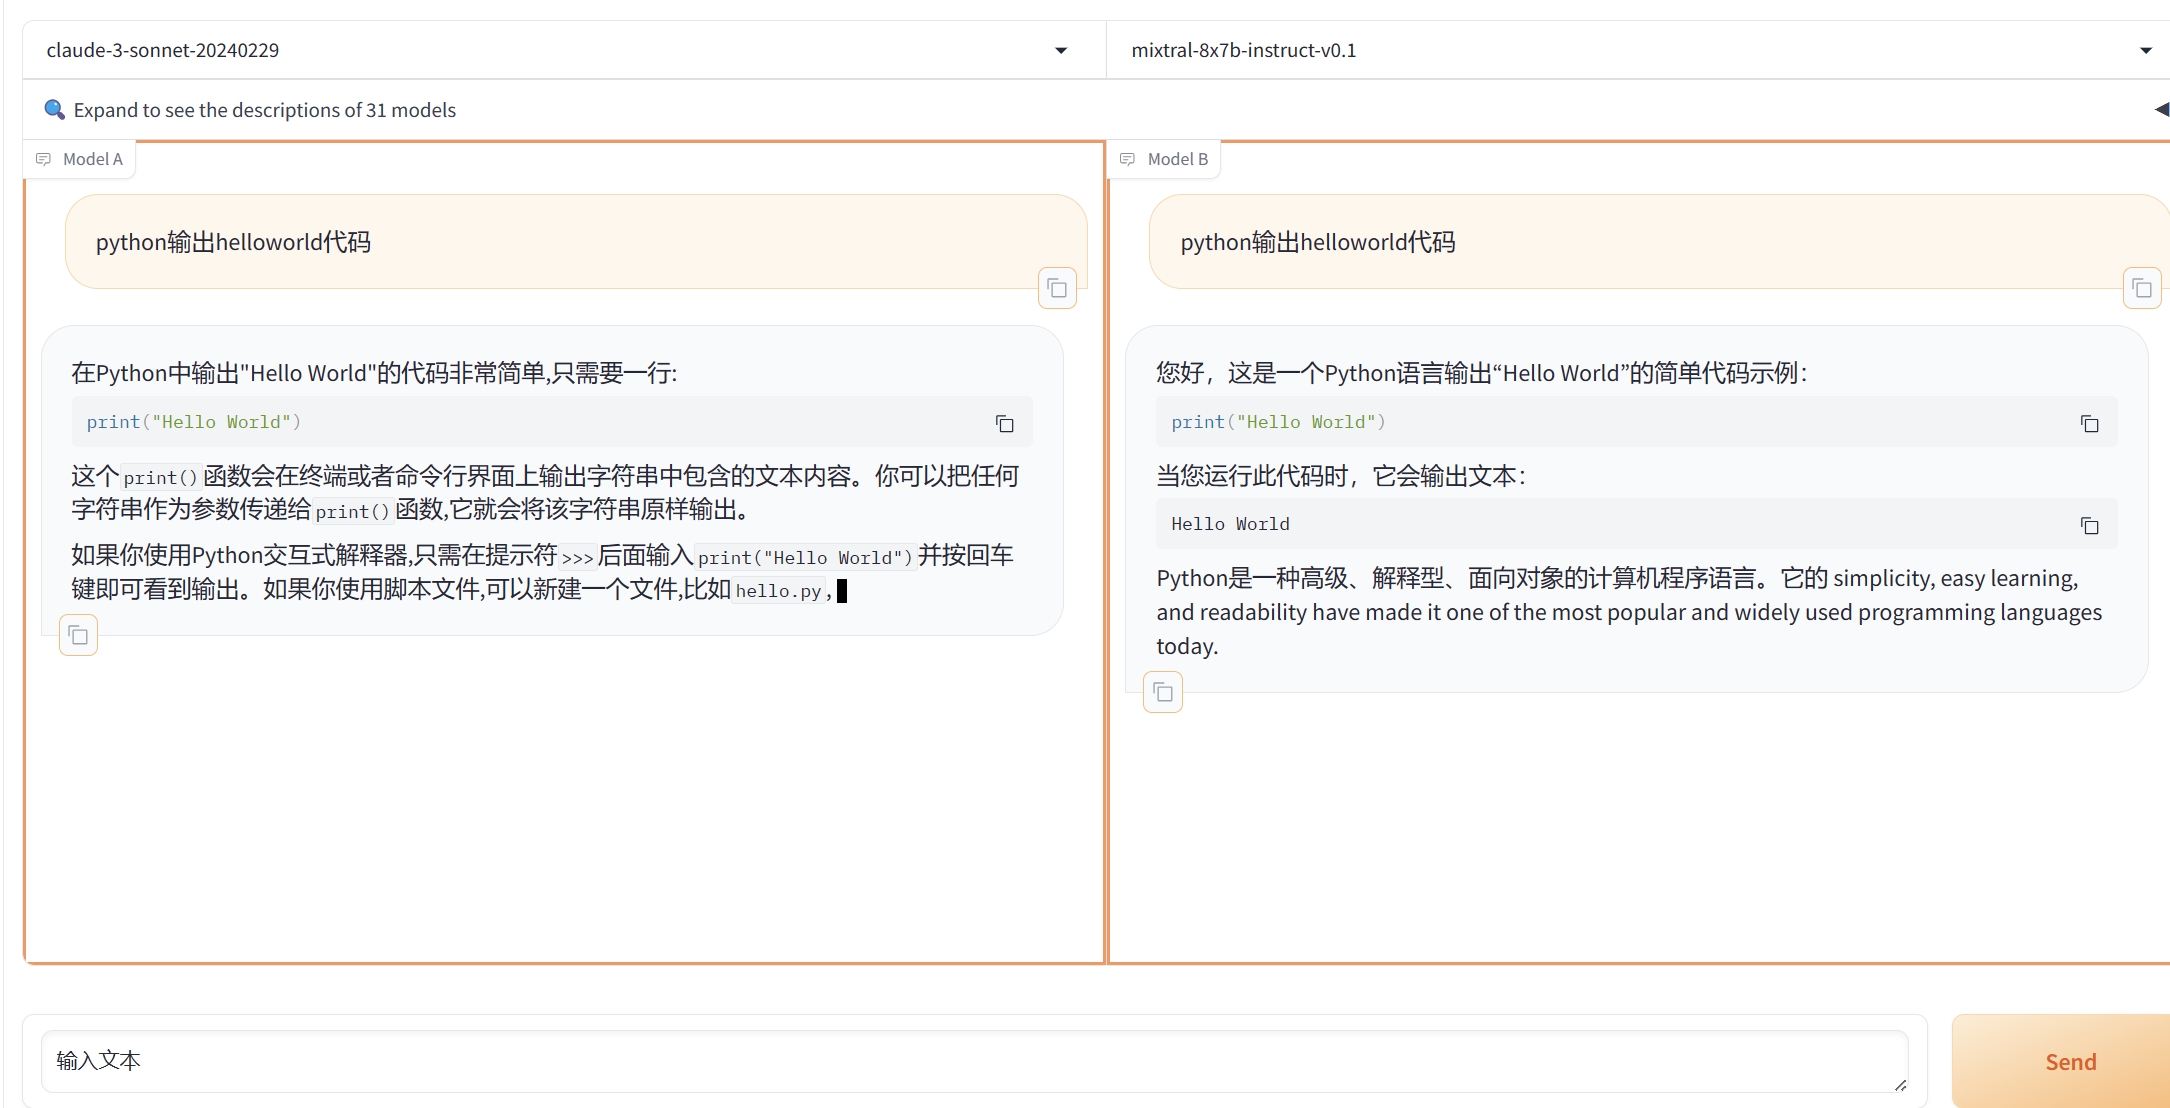Click resize handle of text input
Screen dimensions: 2170x1108
click(x=1900, y=1085)
